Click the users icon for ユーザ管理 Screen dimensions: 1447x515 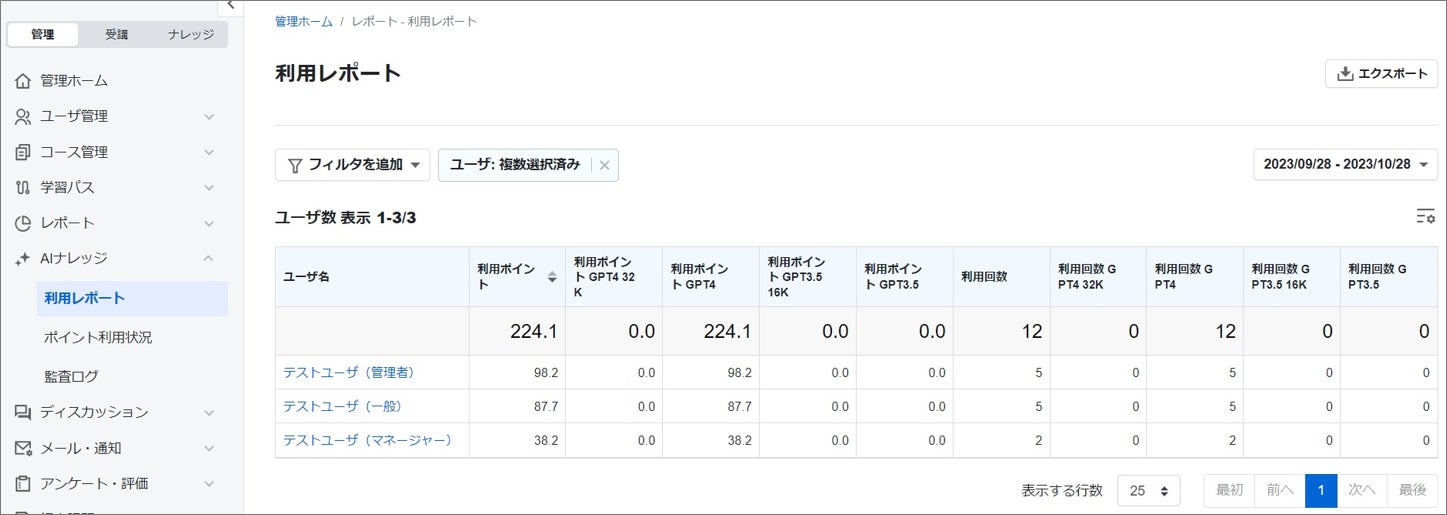click(x=23, y=117)
